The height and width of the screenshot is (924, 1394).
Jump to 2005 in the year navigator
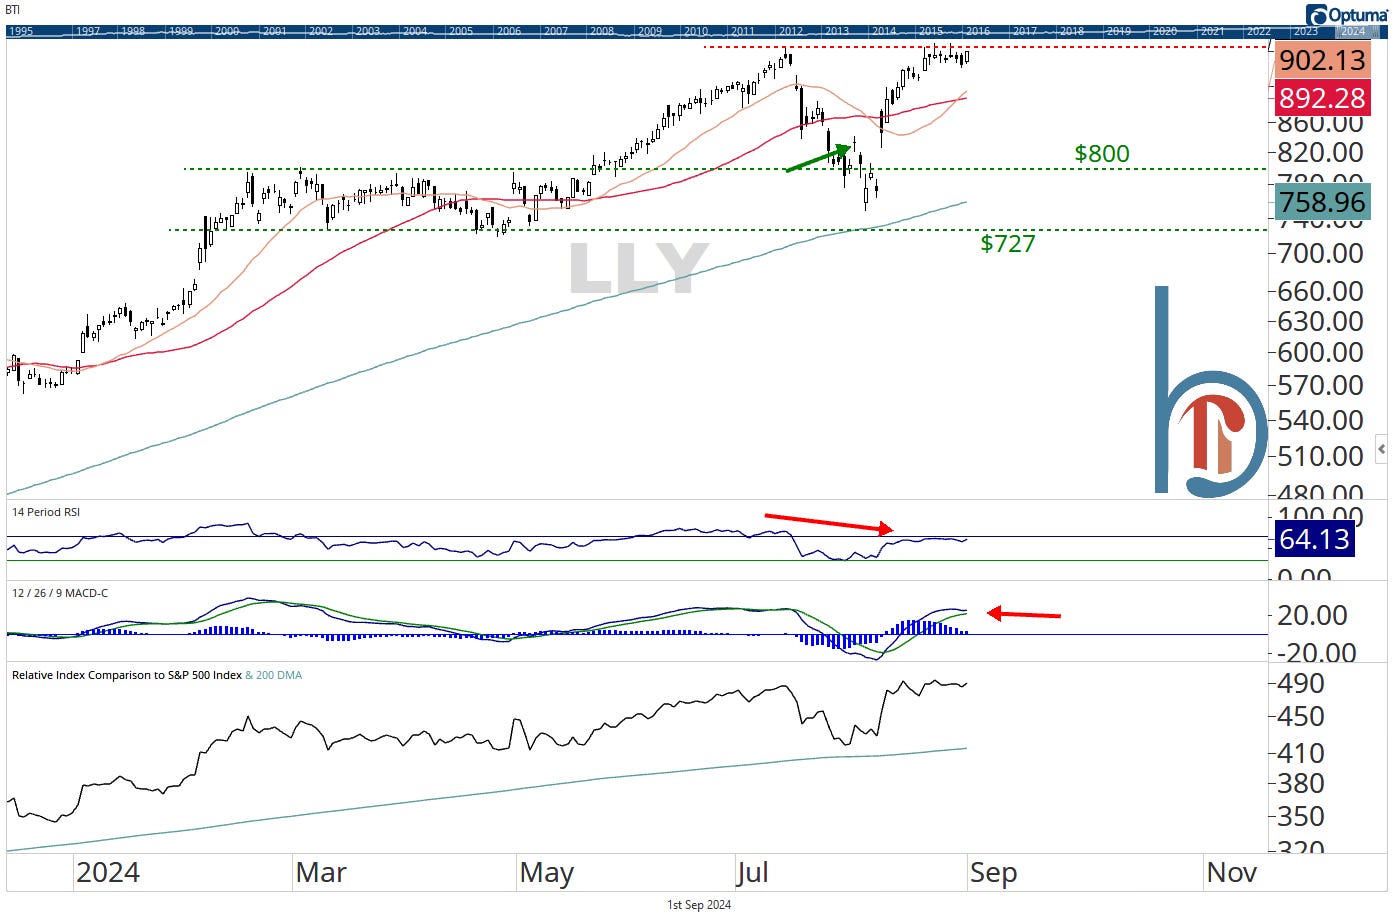pos(461,31)
